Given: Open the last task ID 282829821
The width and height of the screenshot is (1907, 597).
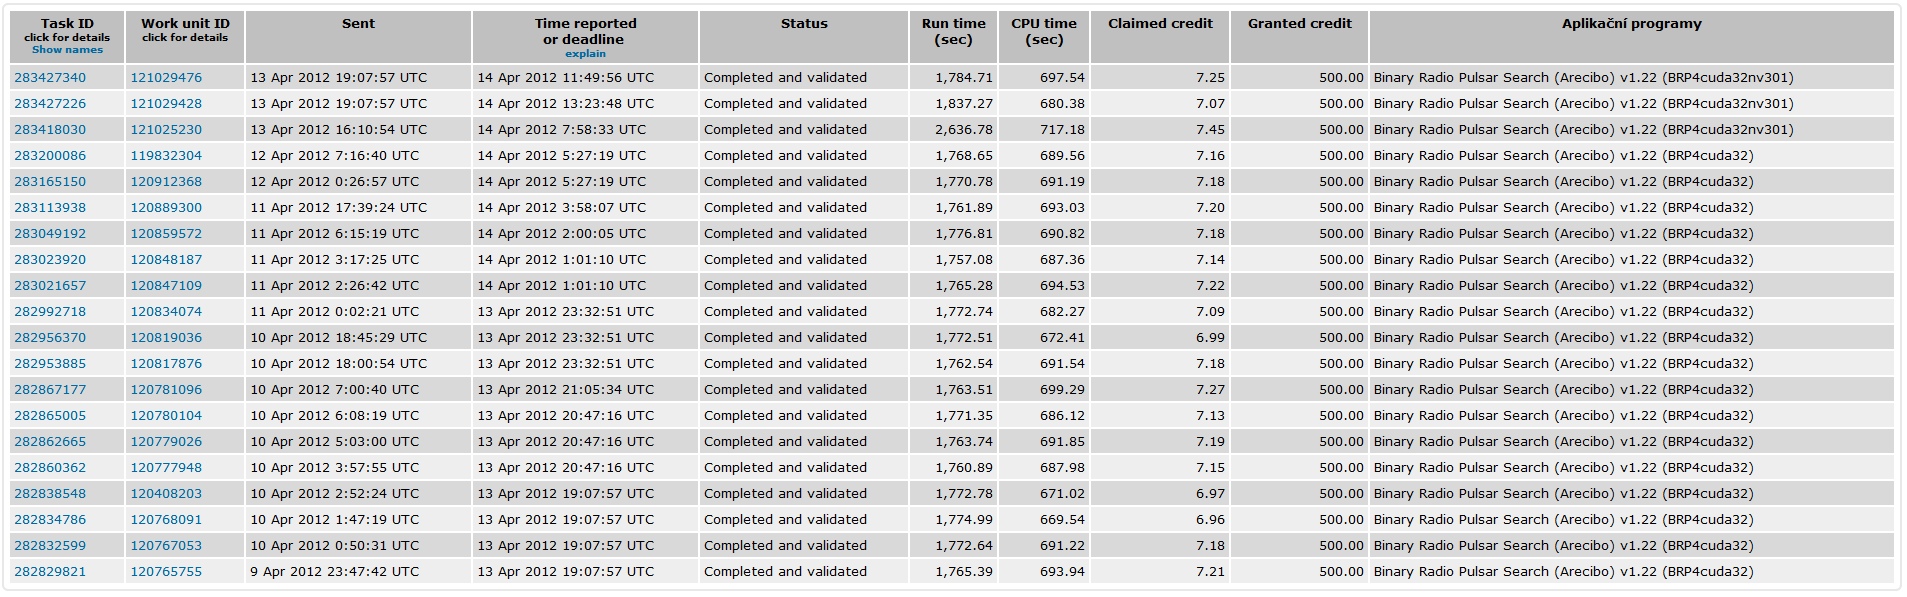Looking at the screenshot, I should tap(50, 572).
